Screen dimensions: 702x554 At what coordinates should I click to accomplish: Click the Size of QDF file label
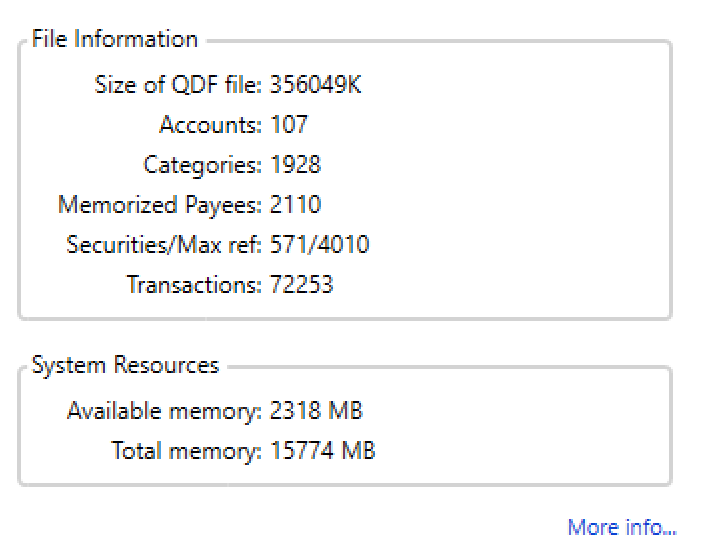pyautogui.click(x=178, y=85)
